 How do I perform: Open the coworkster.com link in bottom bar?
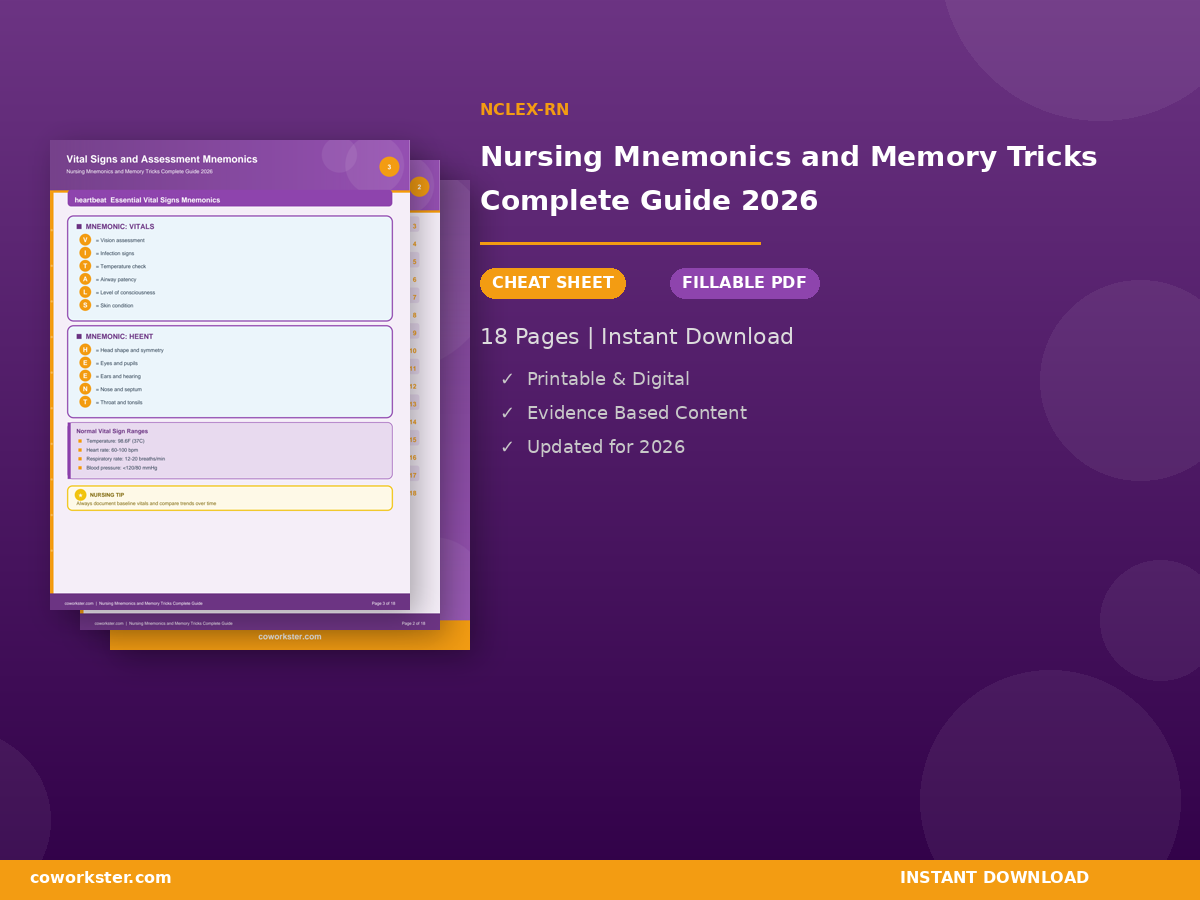101,878
